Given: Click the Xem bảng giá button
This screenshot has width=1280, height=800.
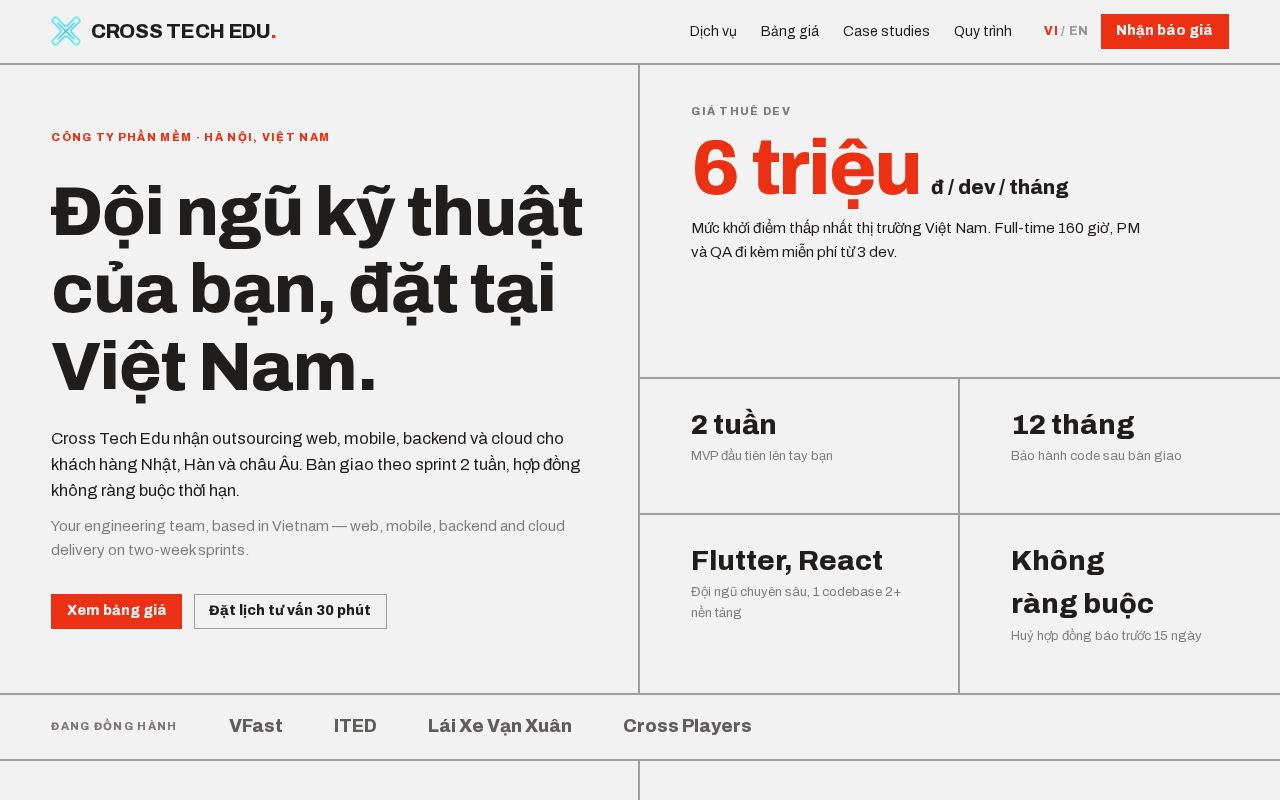Looking at the screenshot, I should pos(116,611).
